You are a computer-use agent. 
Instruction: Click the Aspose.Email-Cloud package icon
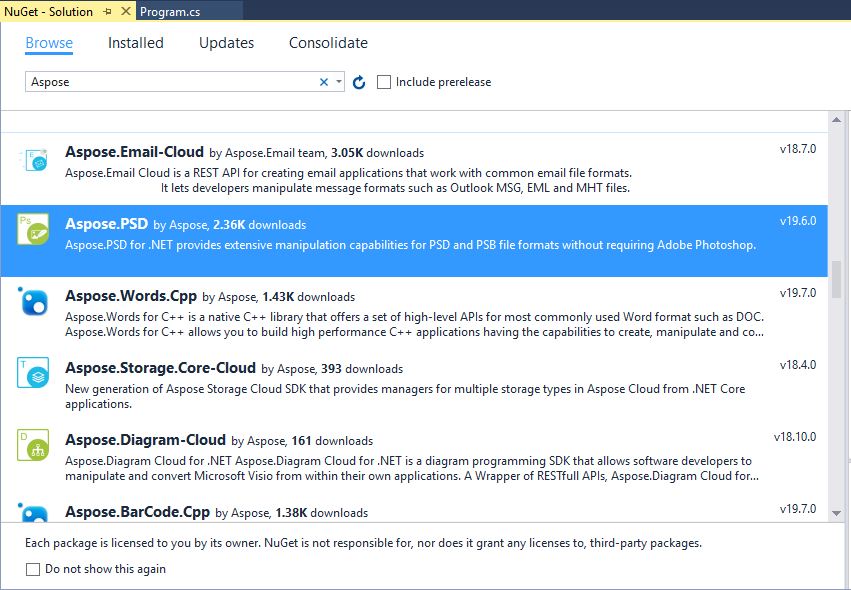[x=34, y=160]
